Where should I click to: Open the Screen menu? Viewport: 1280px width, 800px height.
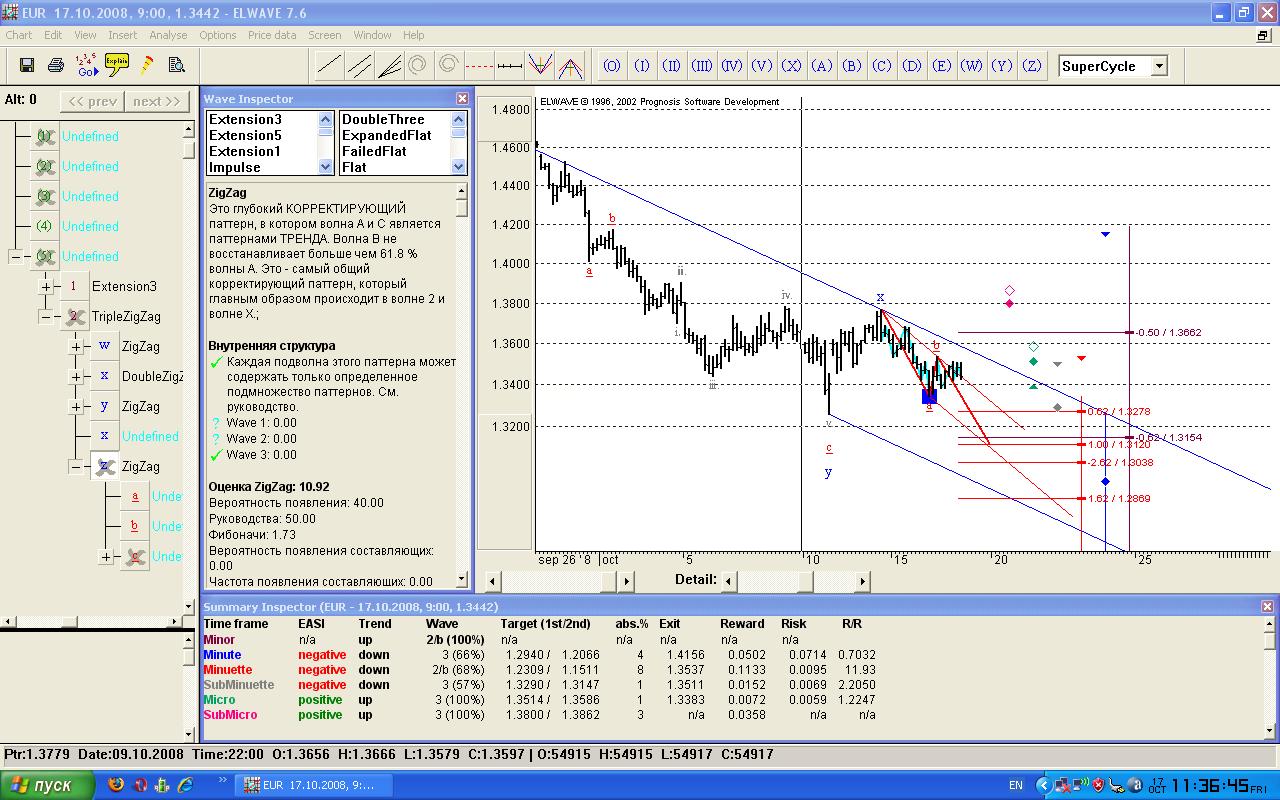pyautogui.click(x=325, y=35)
